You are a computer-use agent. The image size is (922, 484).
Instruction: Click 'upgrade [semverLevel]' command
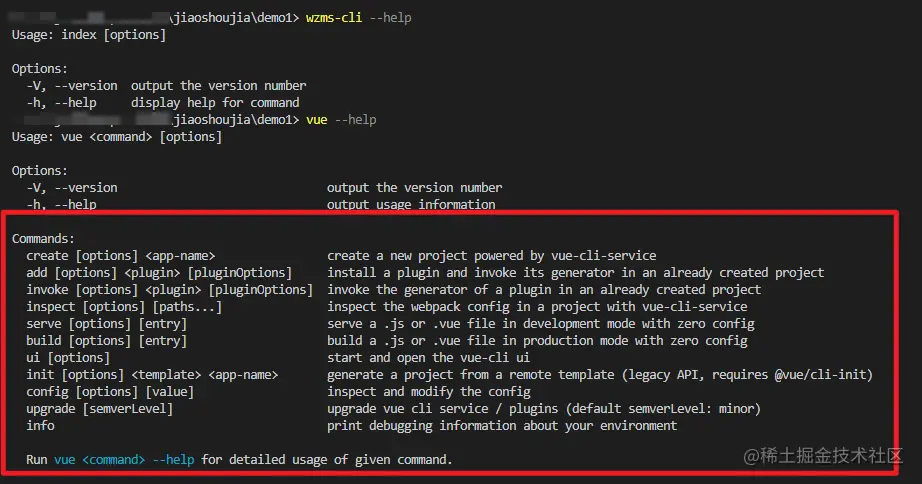pos(99,409)
